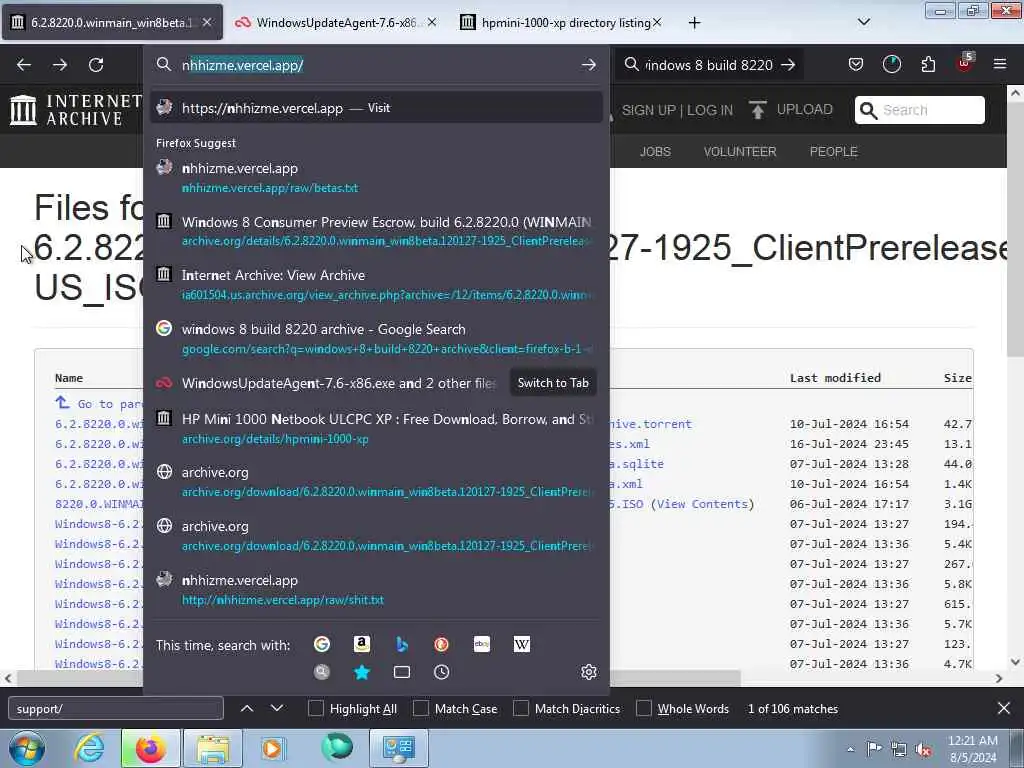Search this time with Amazon
The width and height of the screenshot is (1024, 768).
(362, 645)
